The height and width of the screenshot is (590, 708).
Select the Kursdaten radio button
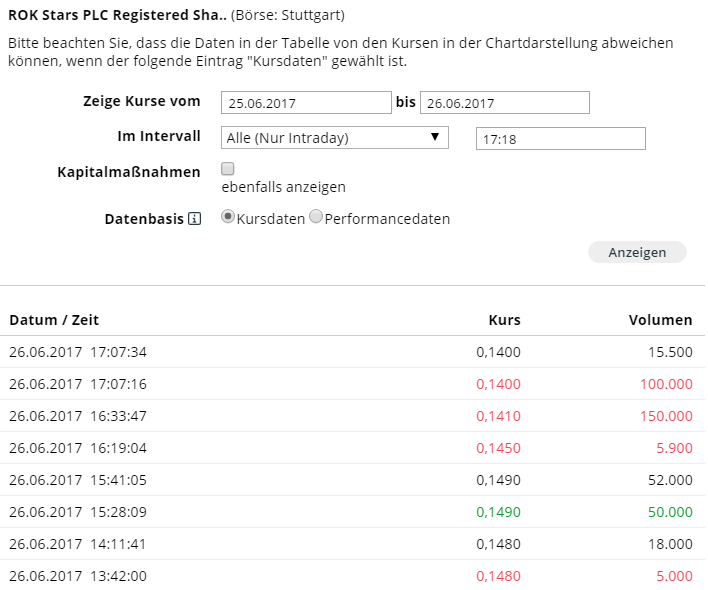coord(228,217)
